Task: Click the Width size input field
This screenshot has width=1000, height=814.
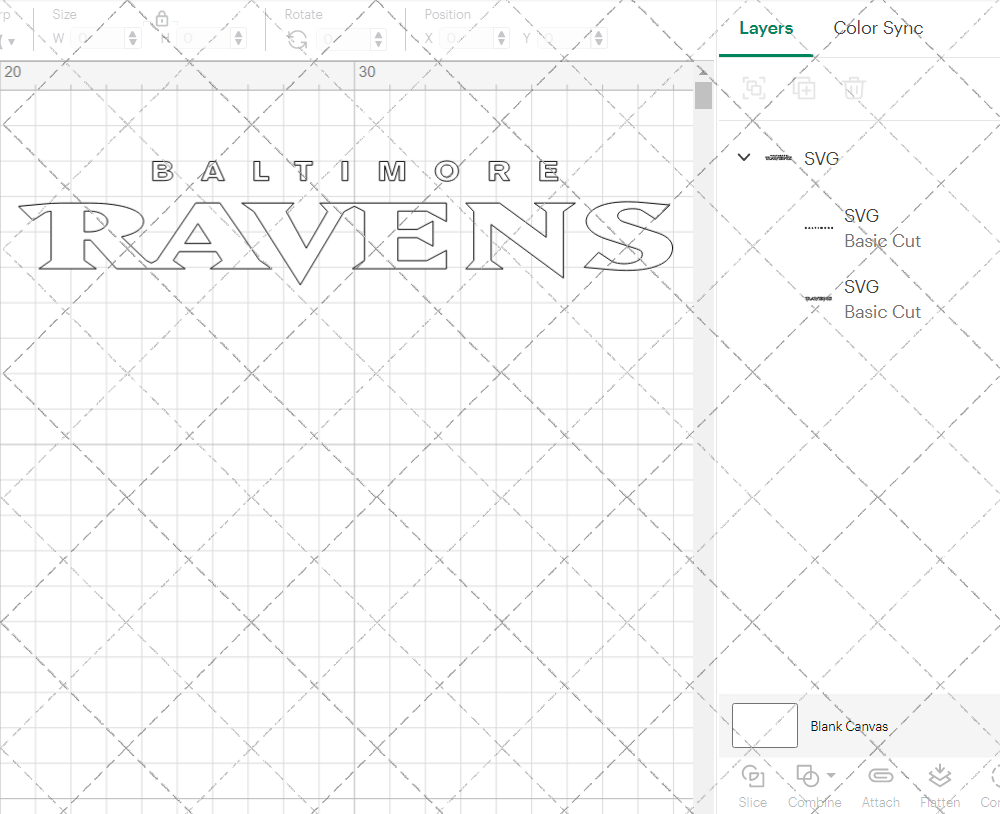Action: (98, 38)
